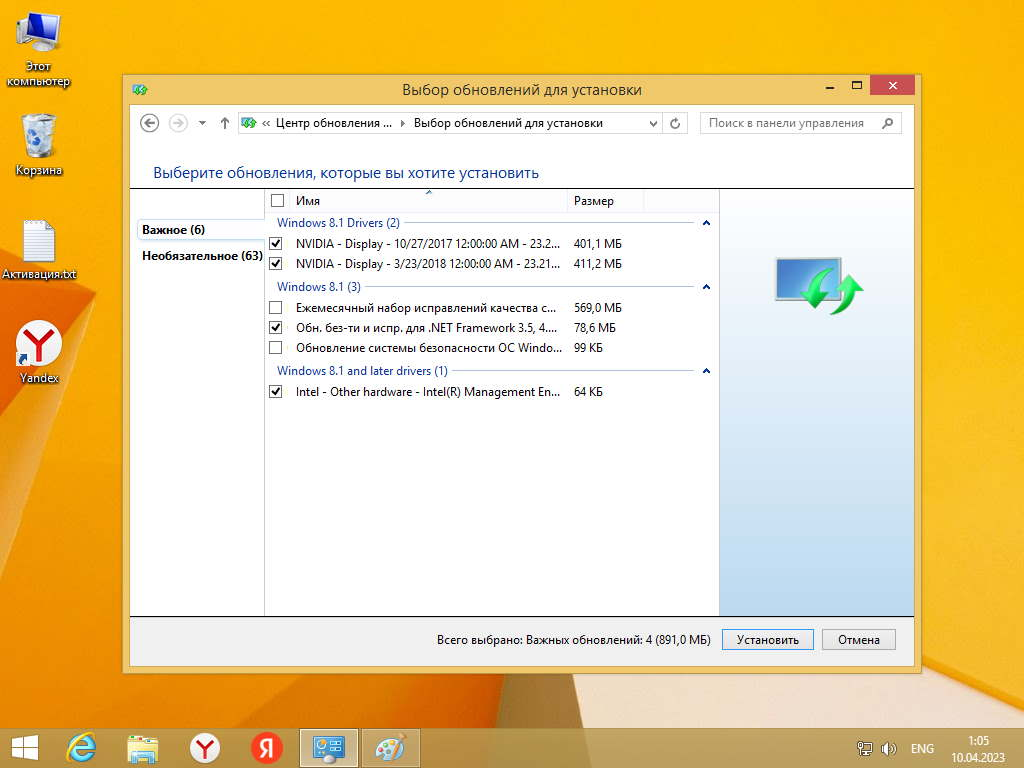Viewport: 1024px width, 768px height.
Task: Collapse the Windows 8.1 (3) group
Action: 707,287
